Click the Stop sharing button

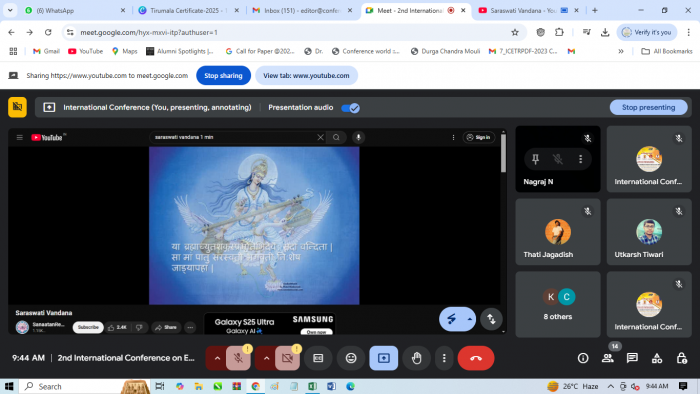[x=223, y=75]
